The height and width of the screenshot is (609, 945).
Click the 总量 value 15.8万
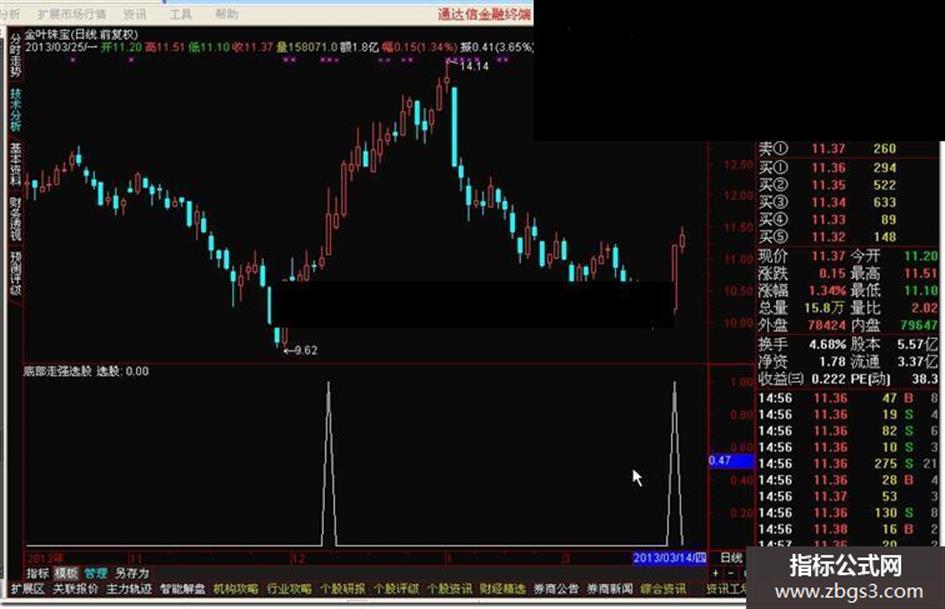(824, 308)
